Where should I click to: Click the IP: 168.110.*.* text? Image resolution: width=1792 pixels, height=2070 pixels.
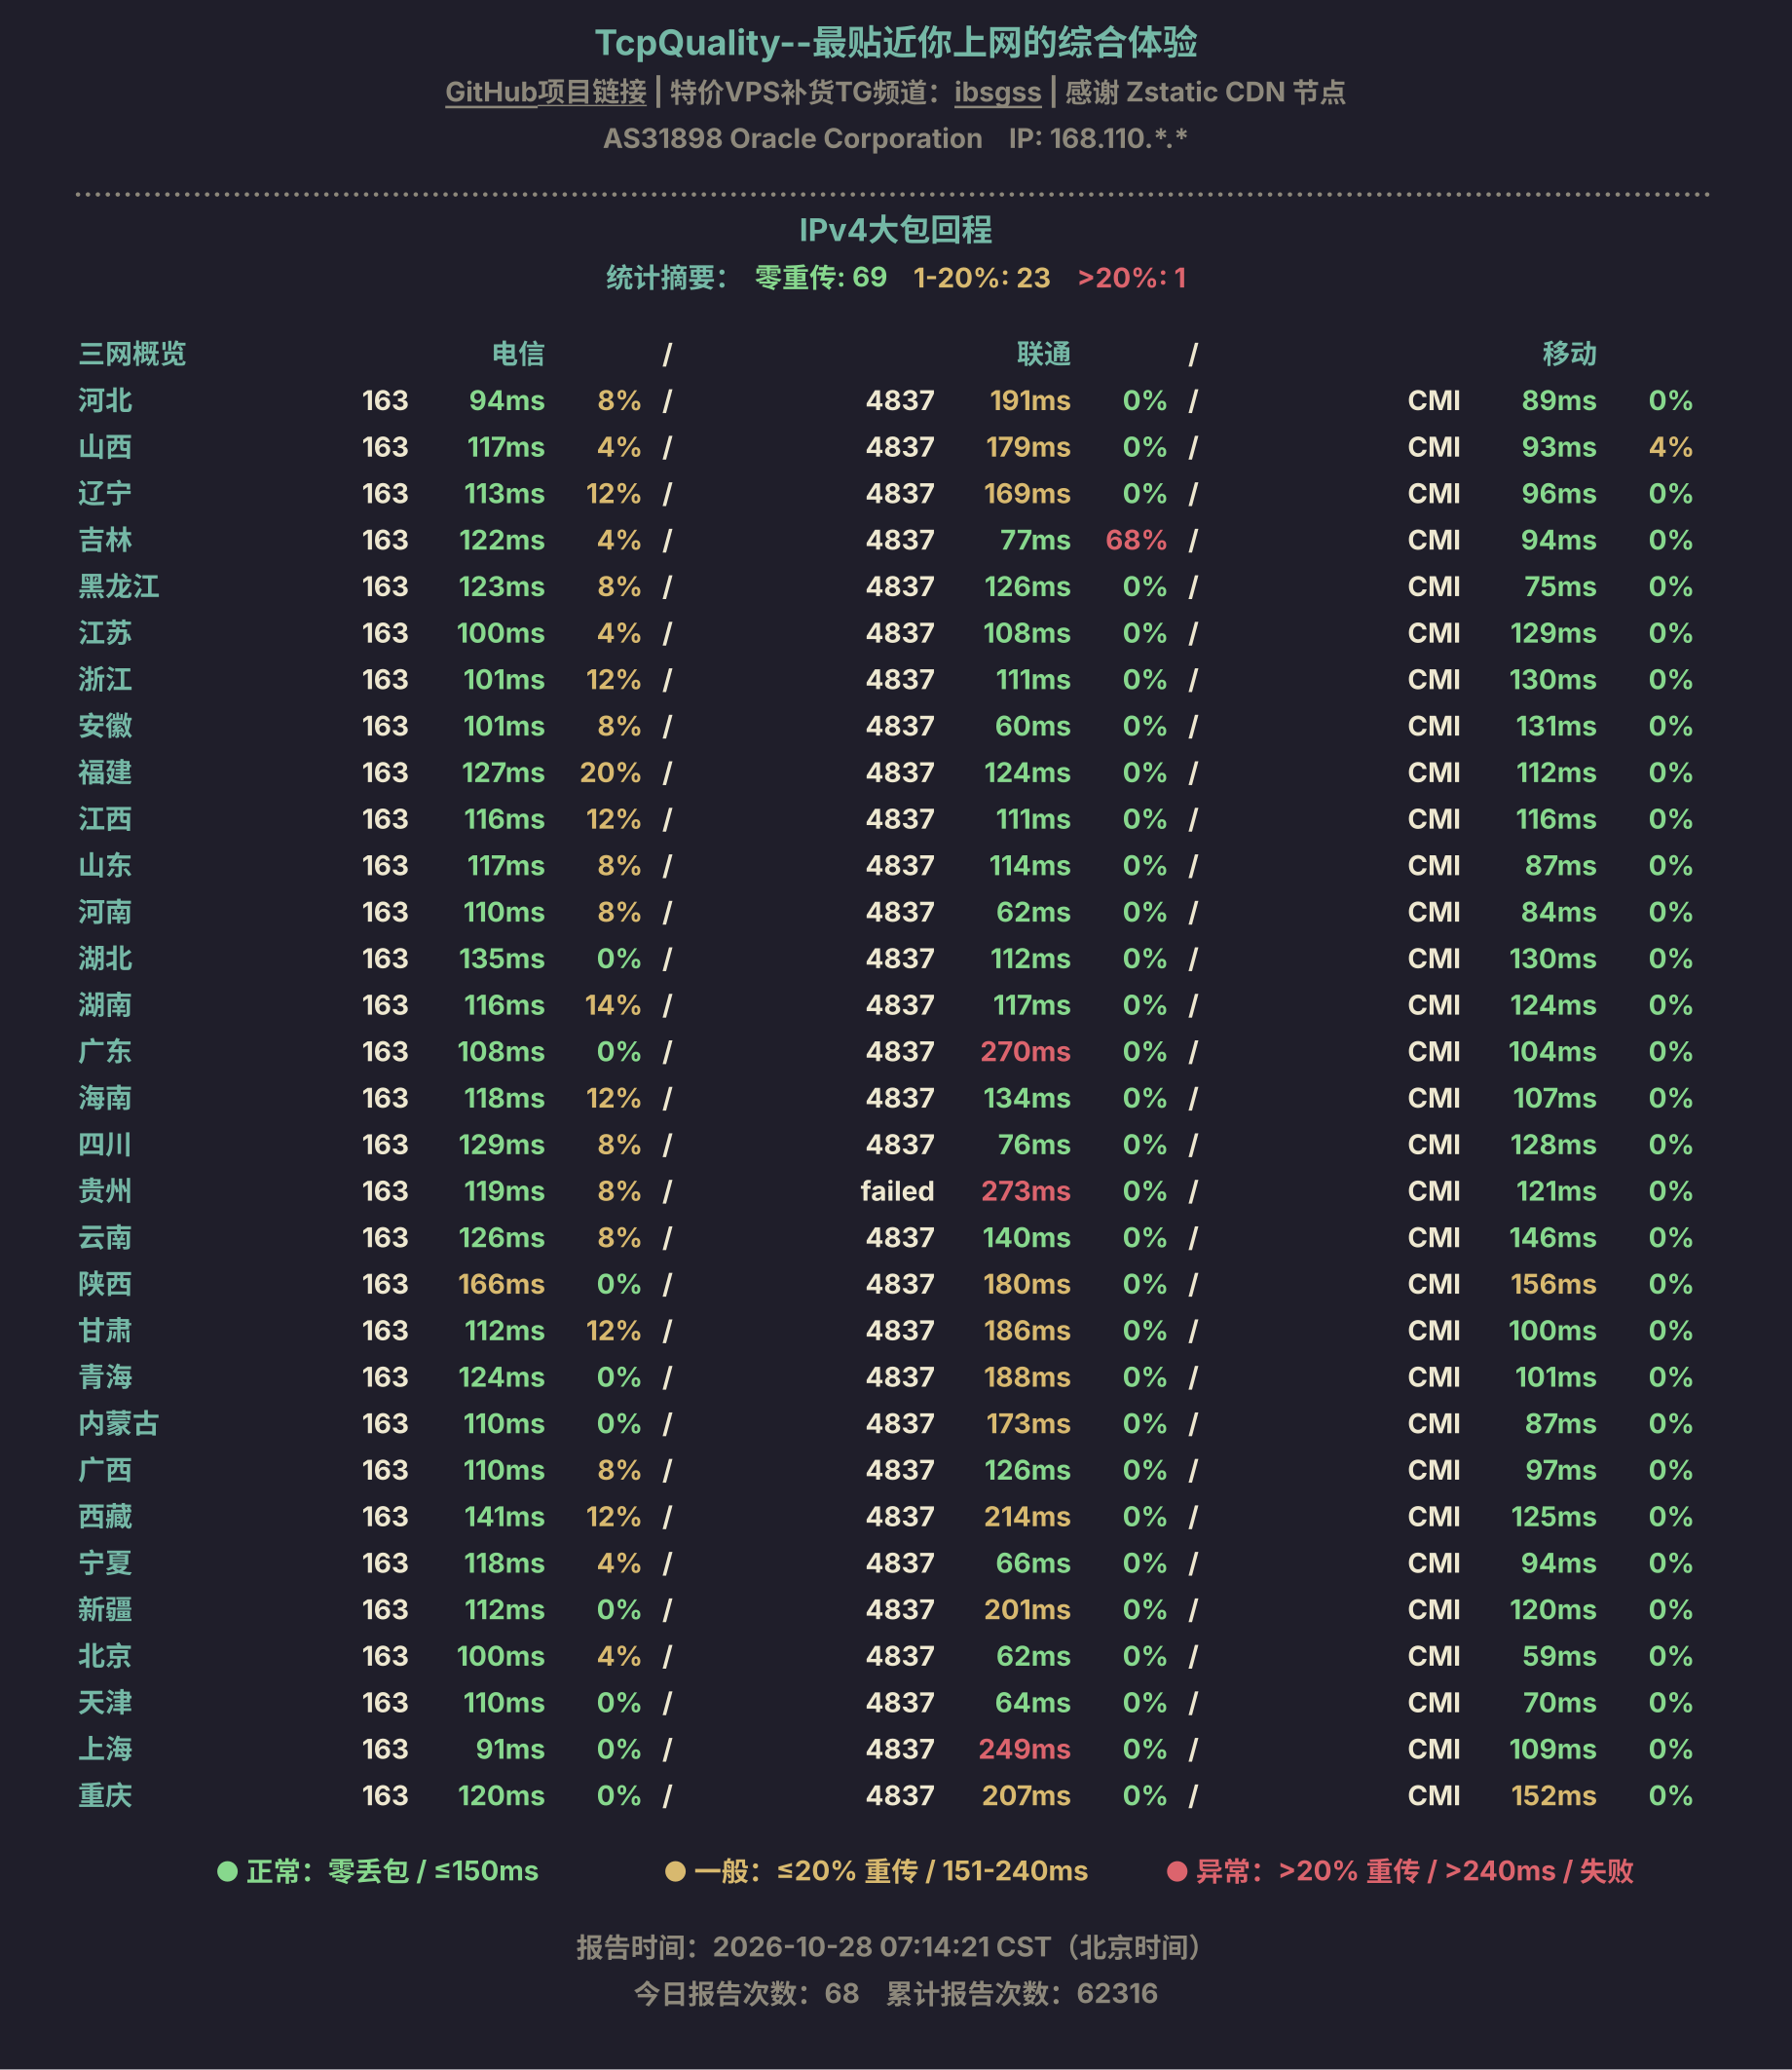(x=1098, y=138)
